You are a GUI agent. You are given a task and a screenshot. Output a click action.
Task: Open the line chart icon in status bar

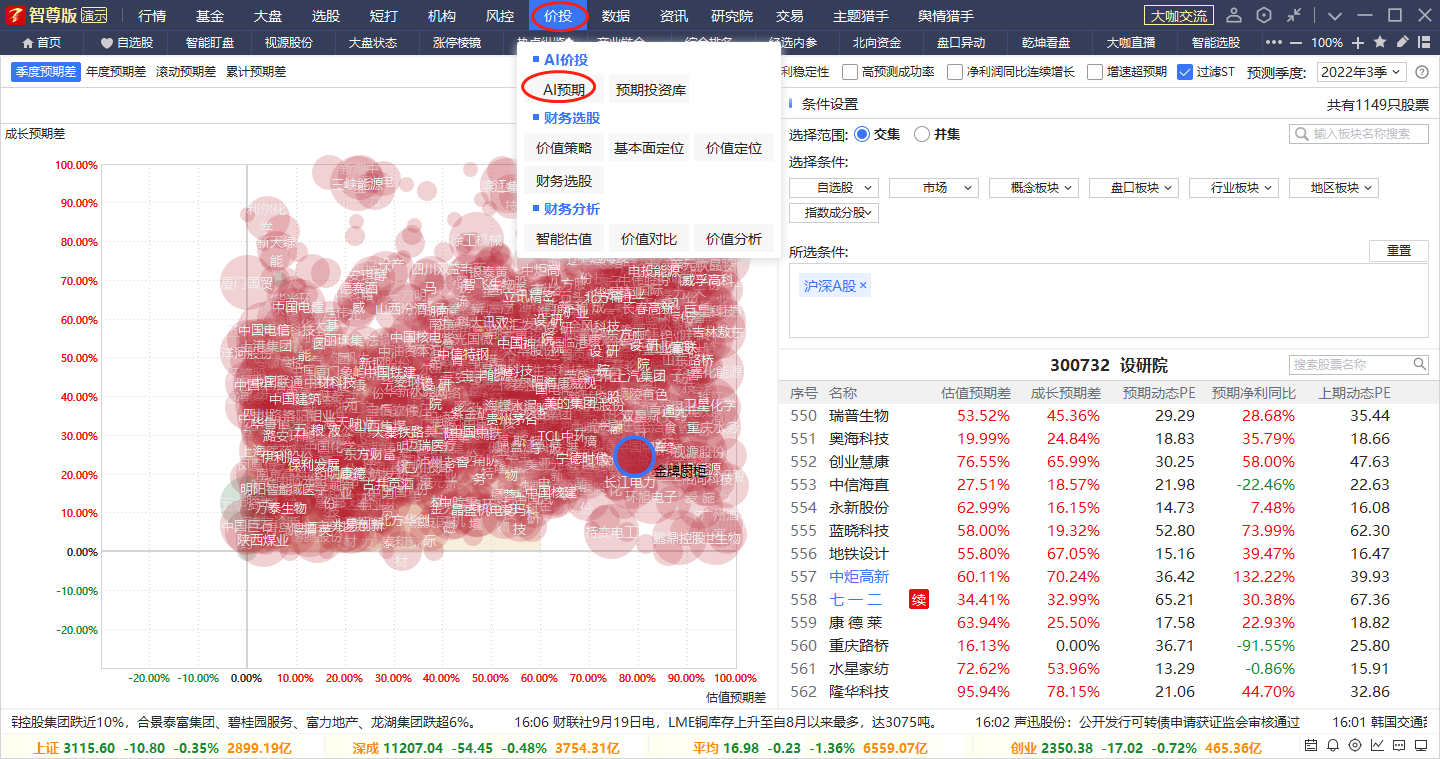tap(1377, 745)
